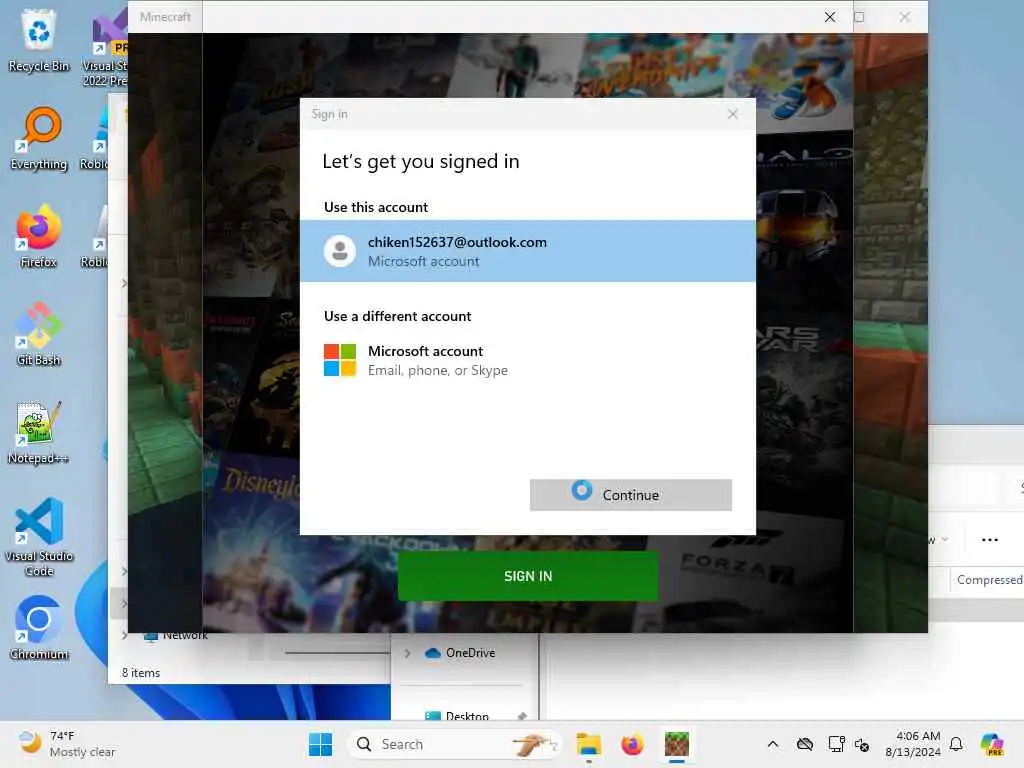Maximize the Minecraft window
Viewport: 1024px width, 768px height.
point(859,17)
